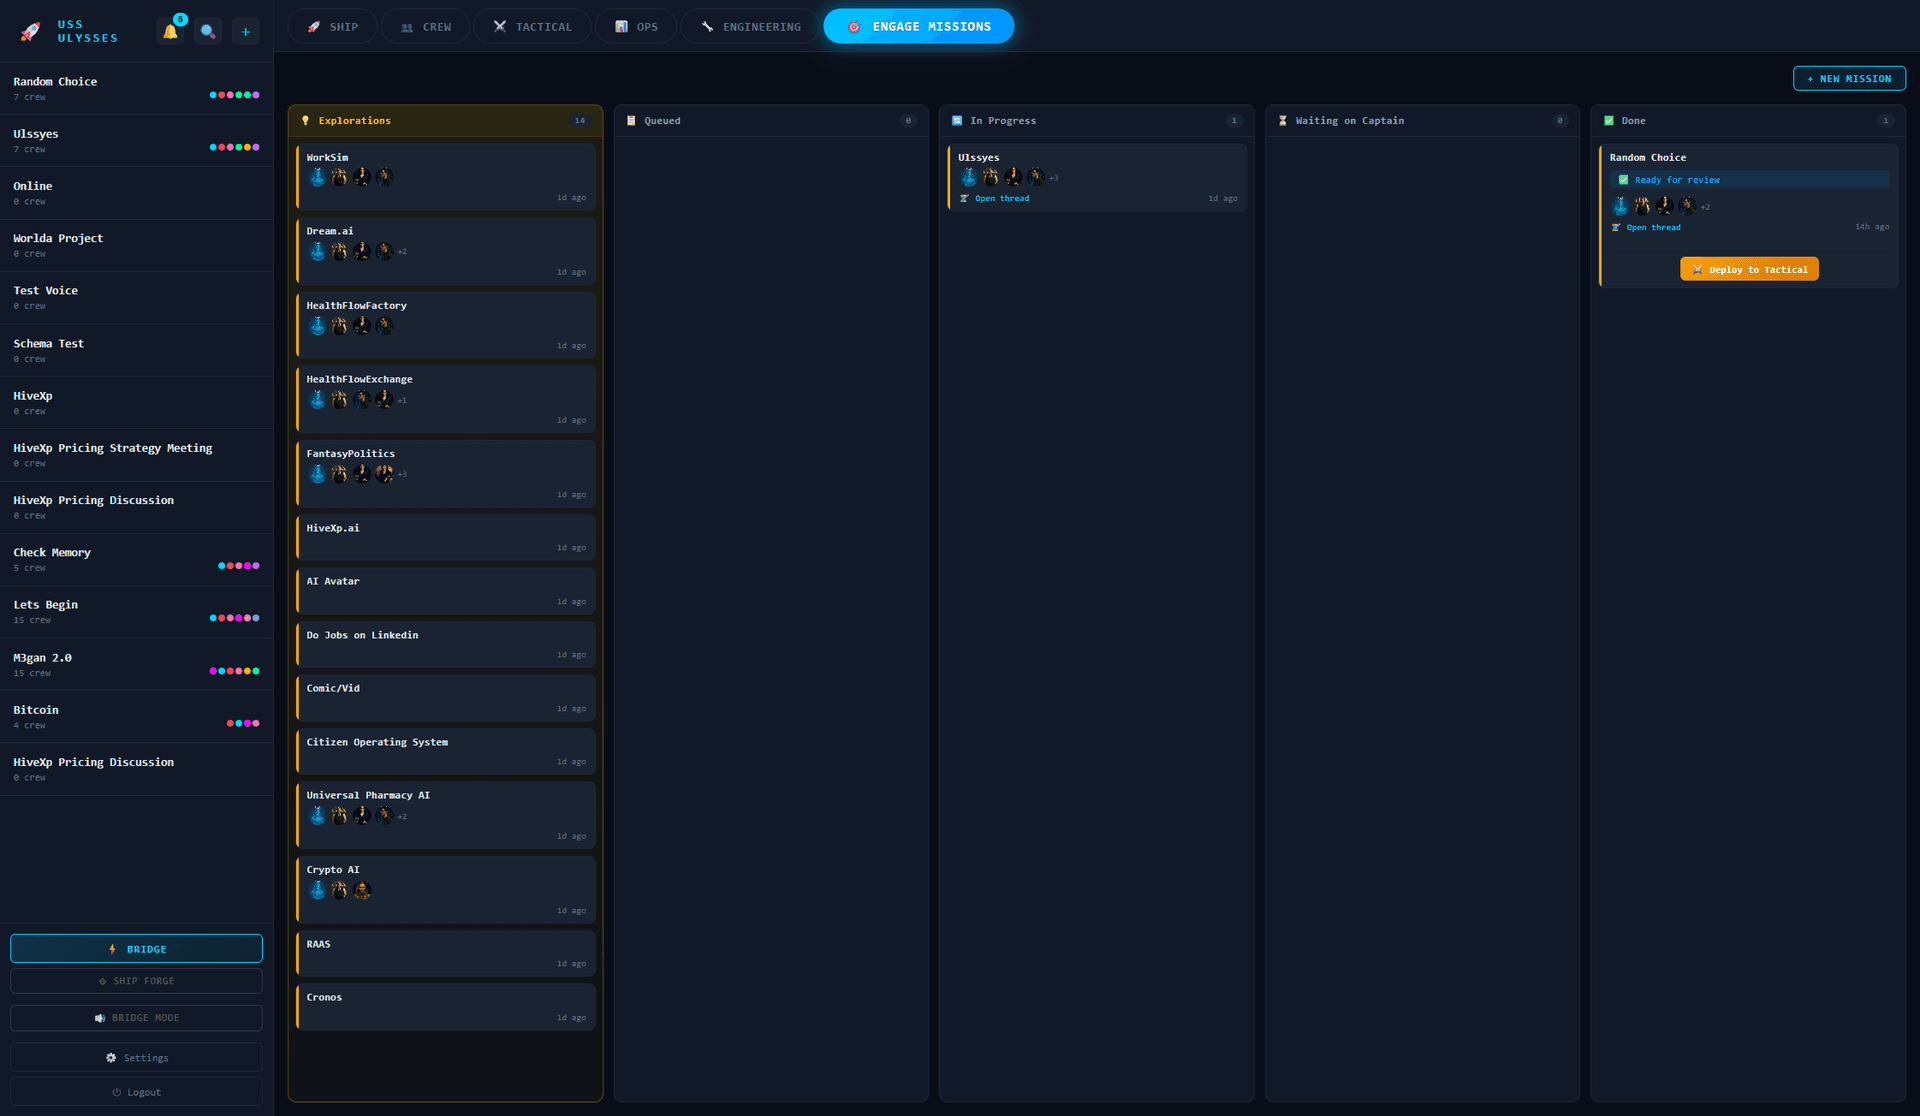Open the magnifying glass search icon
The width and height of the screenshot is (1920, 1116).
click(x=208, y=31)
